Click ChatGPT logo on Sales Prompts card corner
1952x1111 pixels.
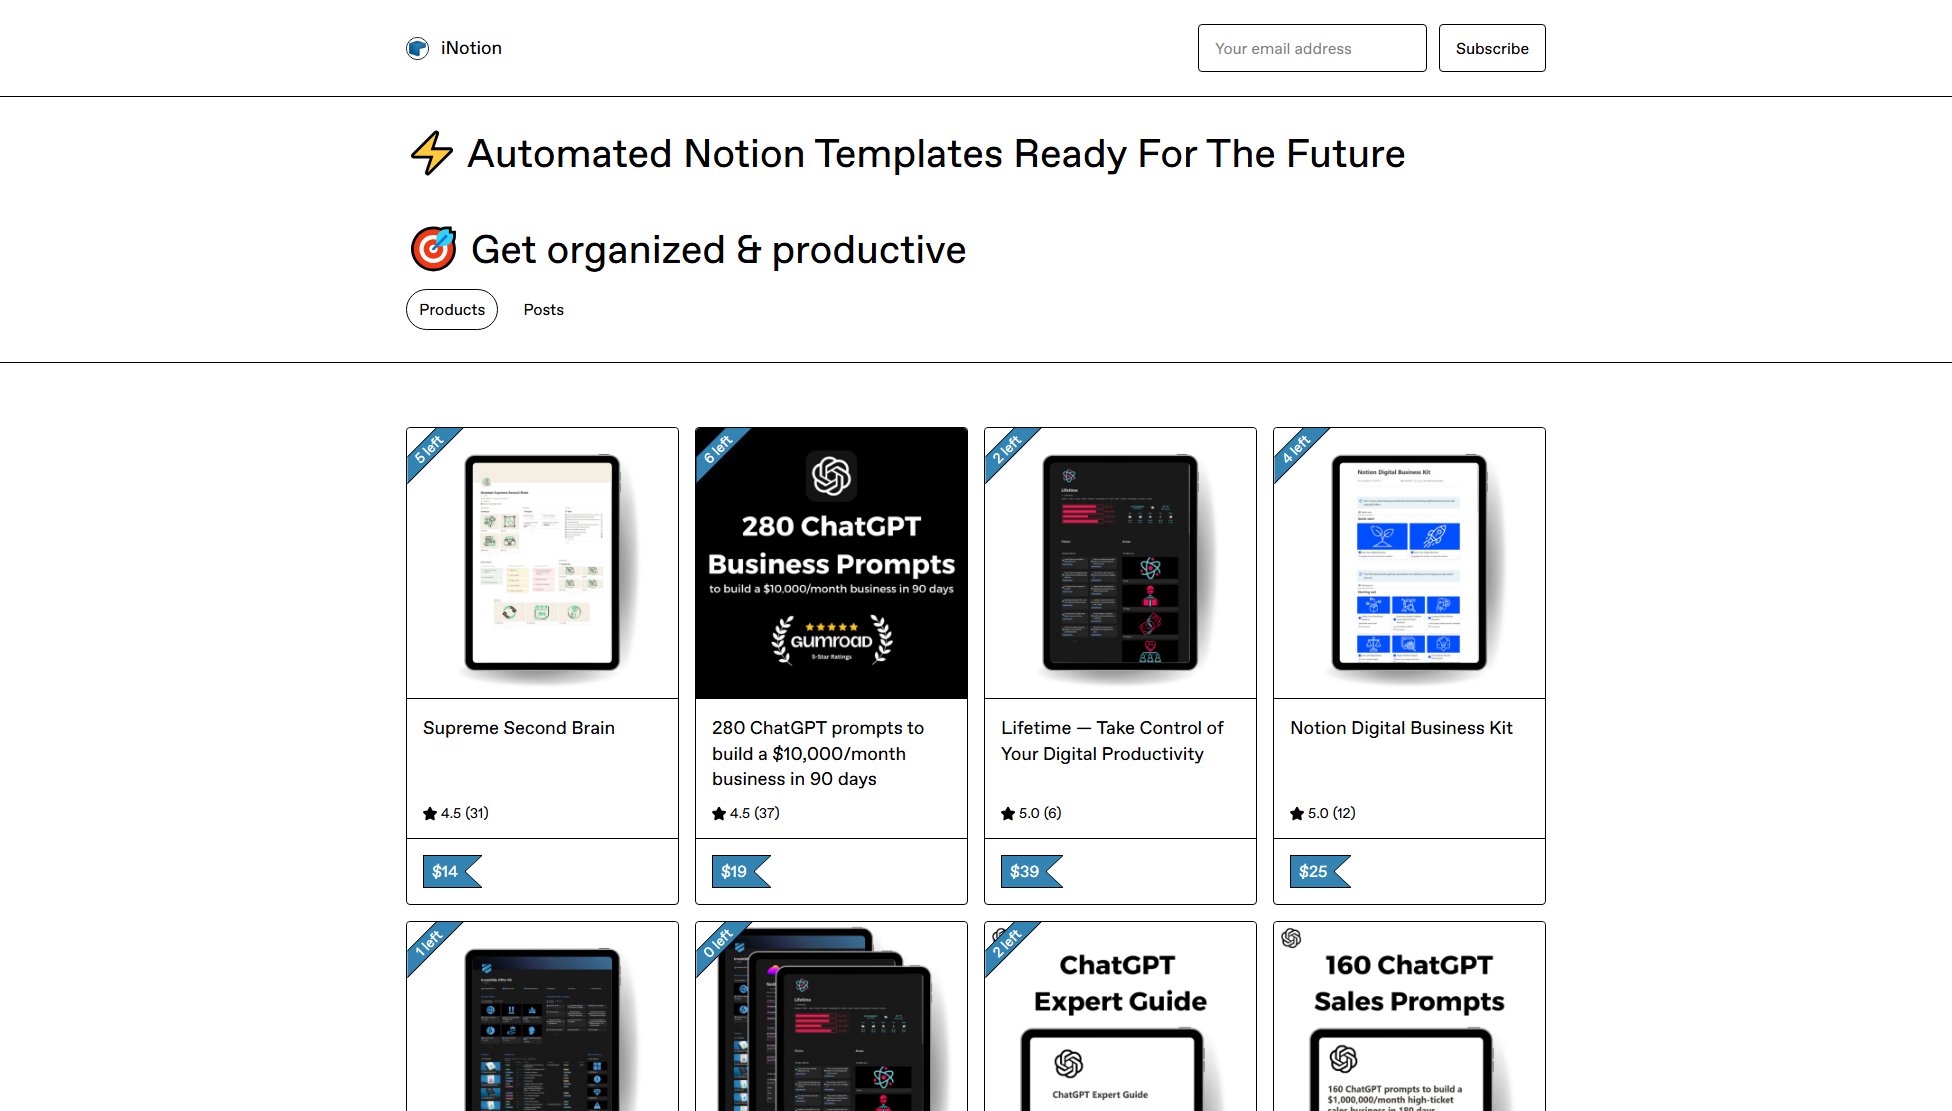[1291, 938]
